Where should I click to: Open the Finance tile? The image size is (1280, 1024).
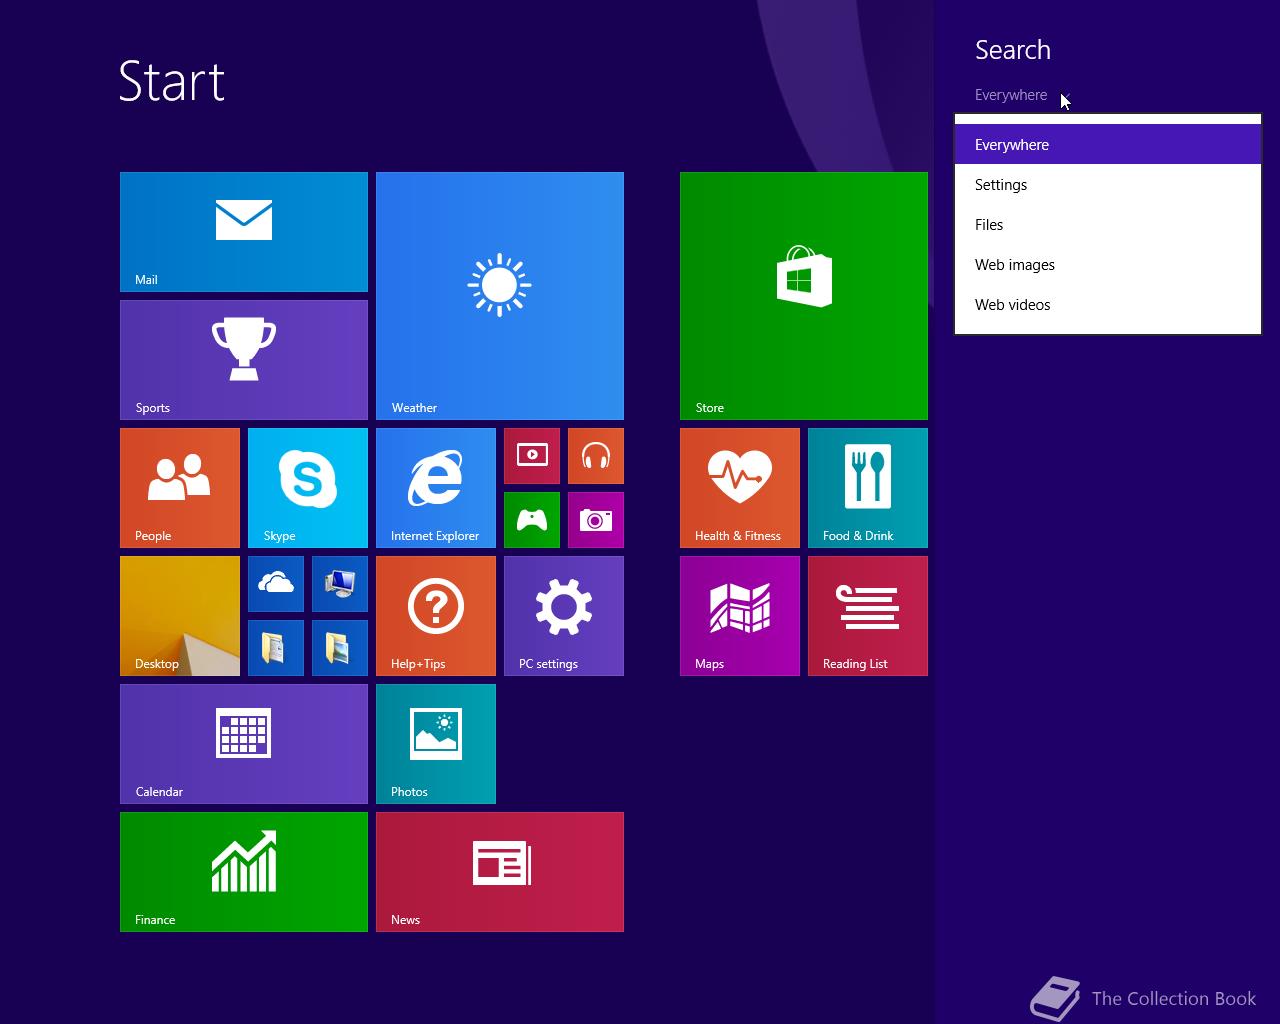pyautogui.click(x=244, y=872)
